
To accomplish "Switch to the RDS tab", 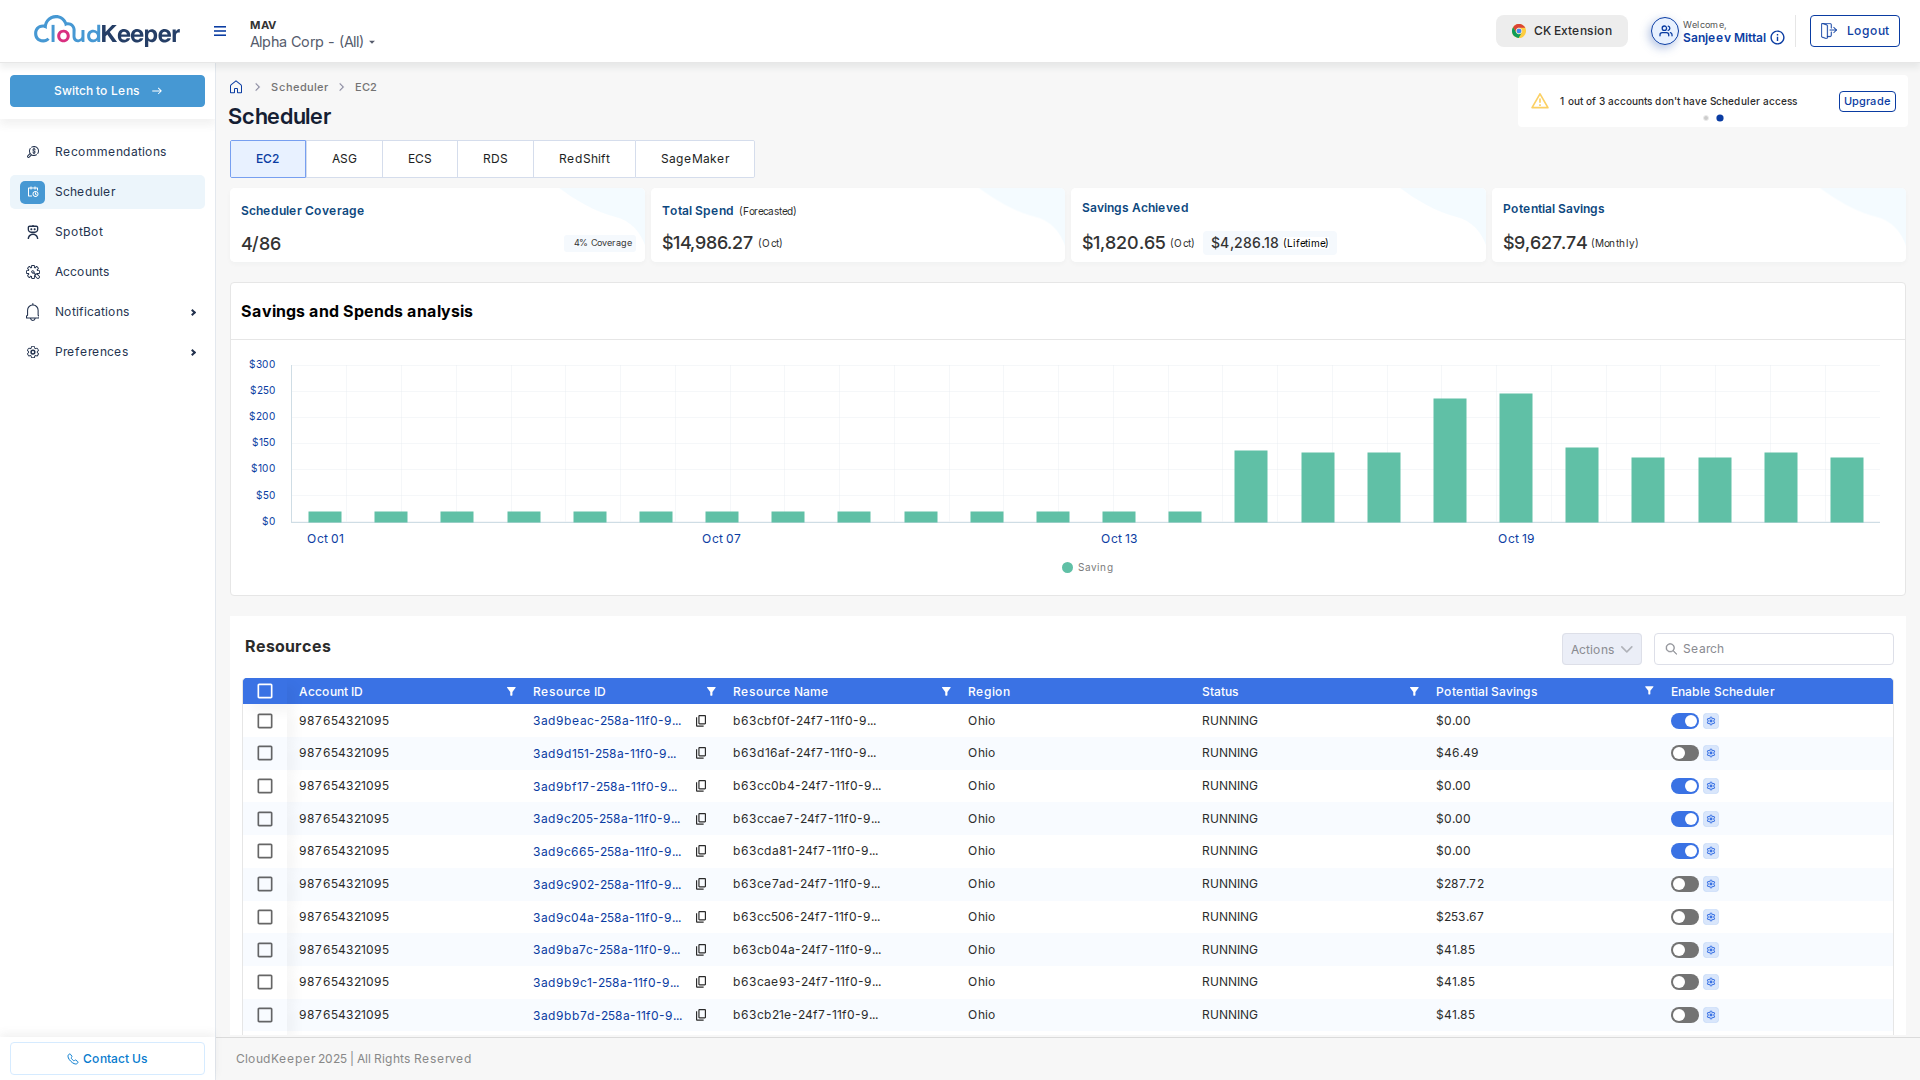I will click(495, 159).
